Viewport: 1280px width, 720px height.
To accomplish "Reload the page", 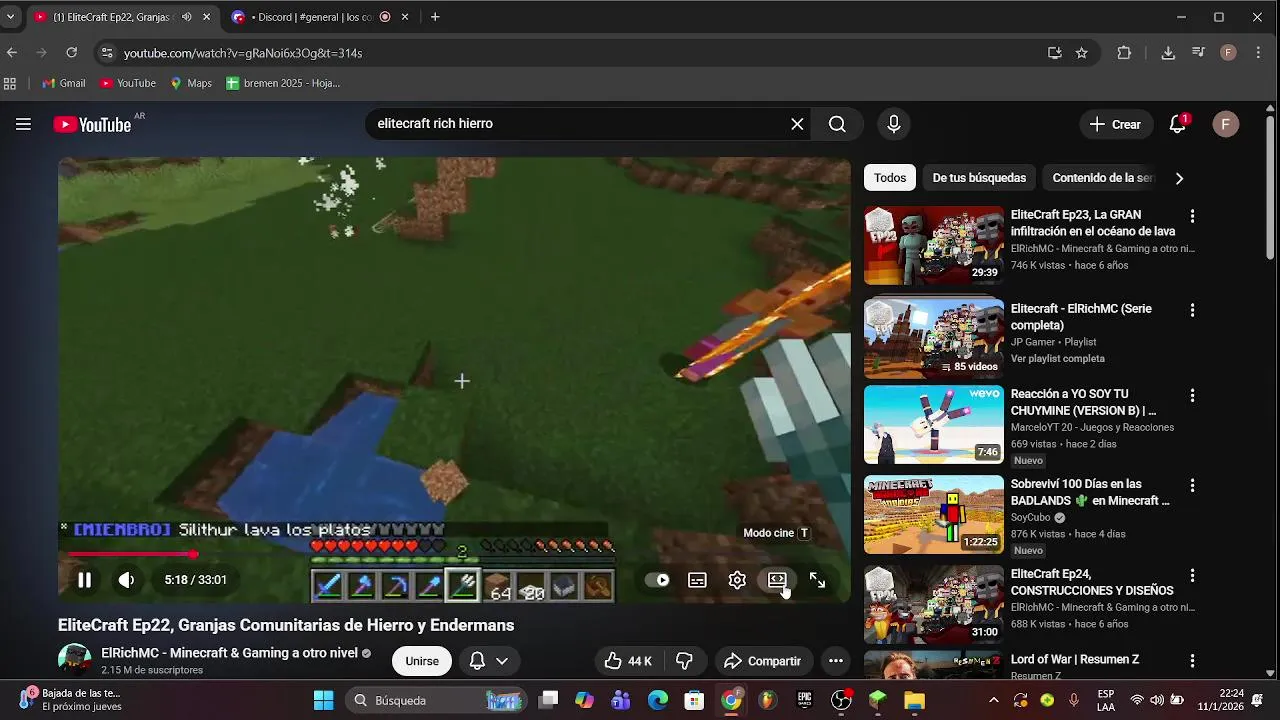I will tap(72, 53).
